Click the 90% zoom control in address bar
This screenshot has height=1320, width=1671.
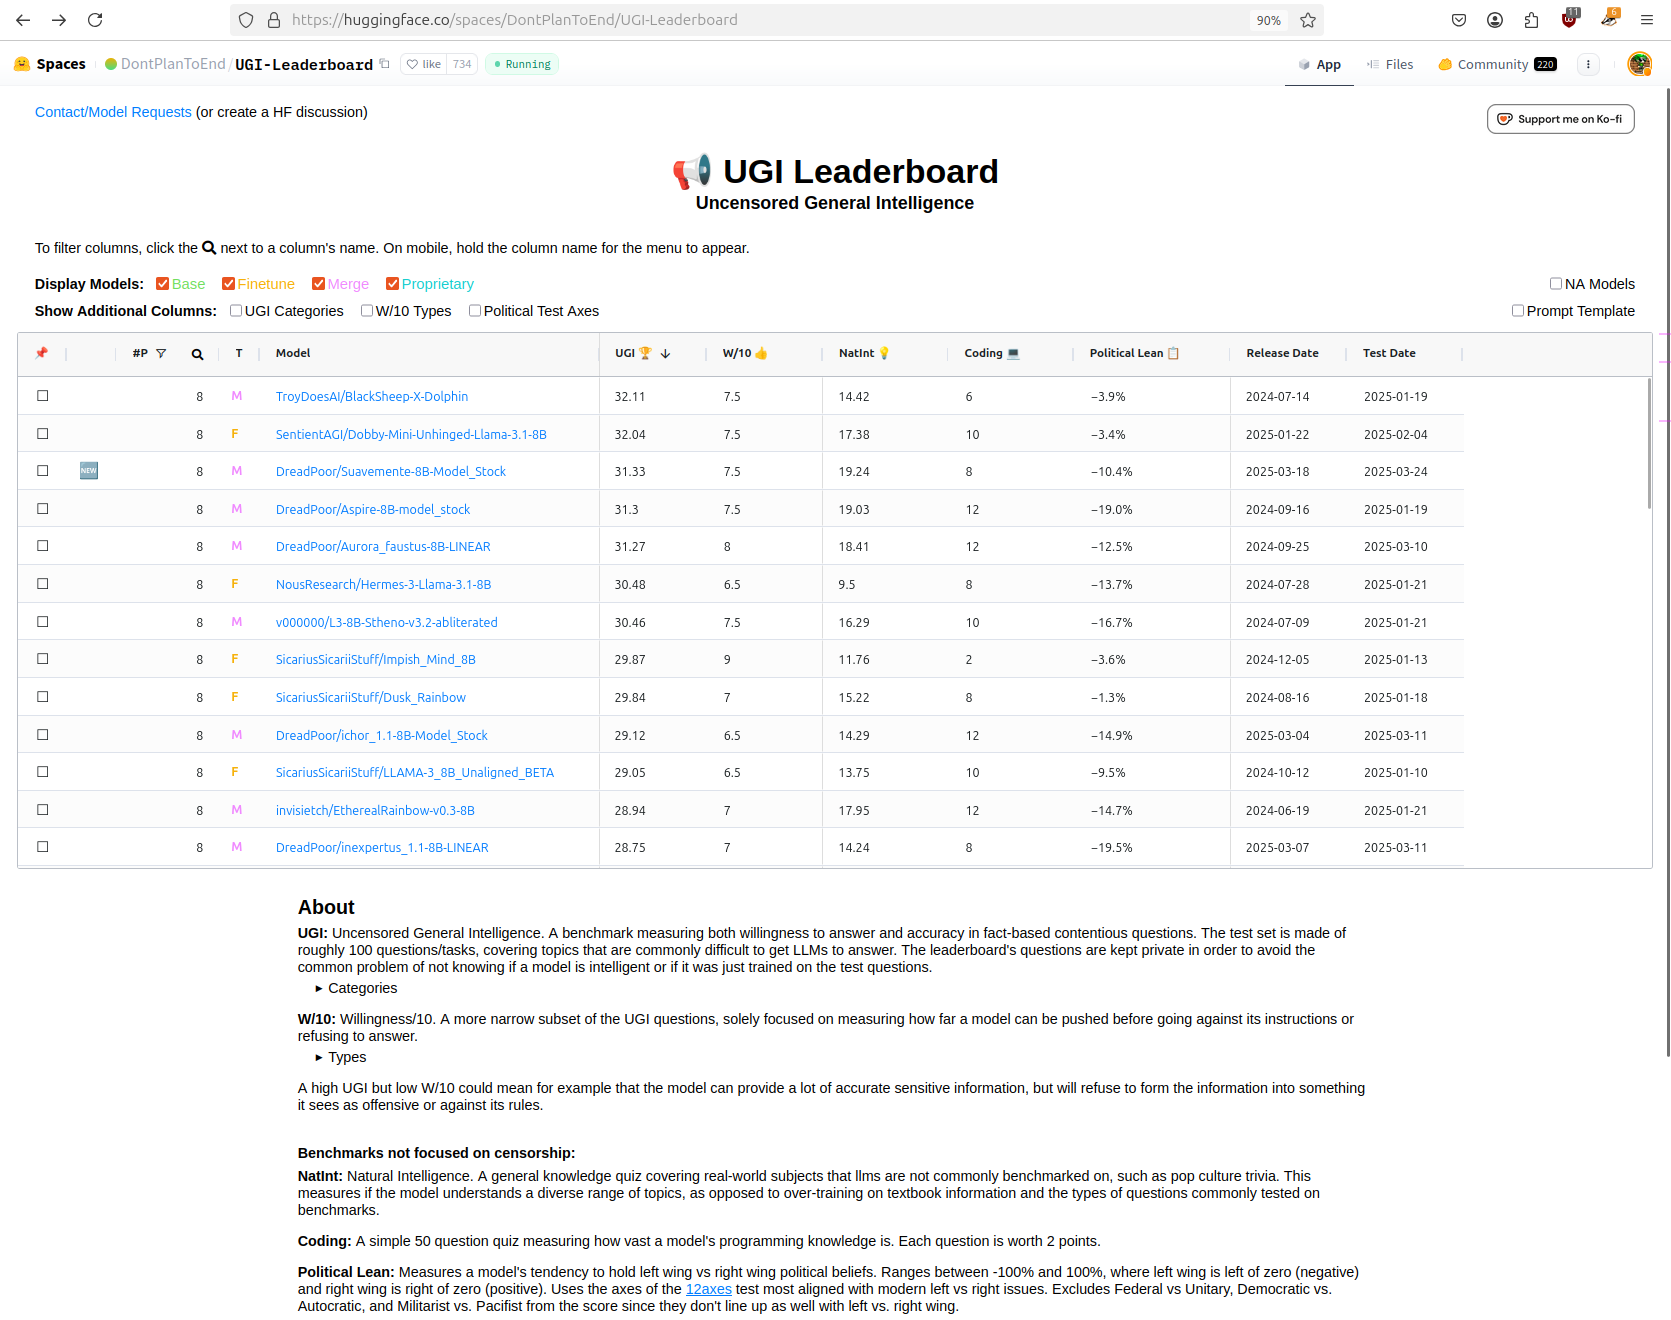[x=1268, y=19]
